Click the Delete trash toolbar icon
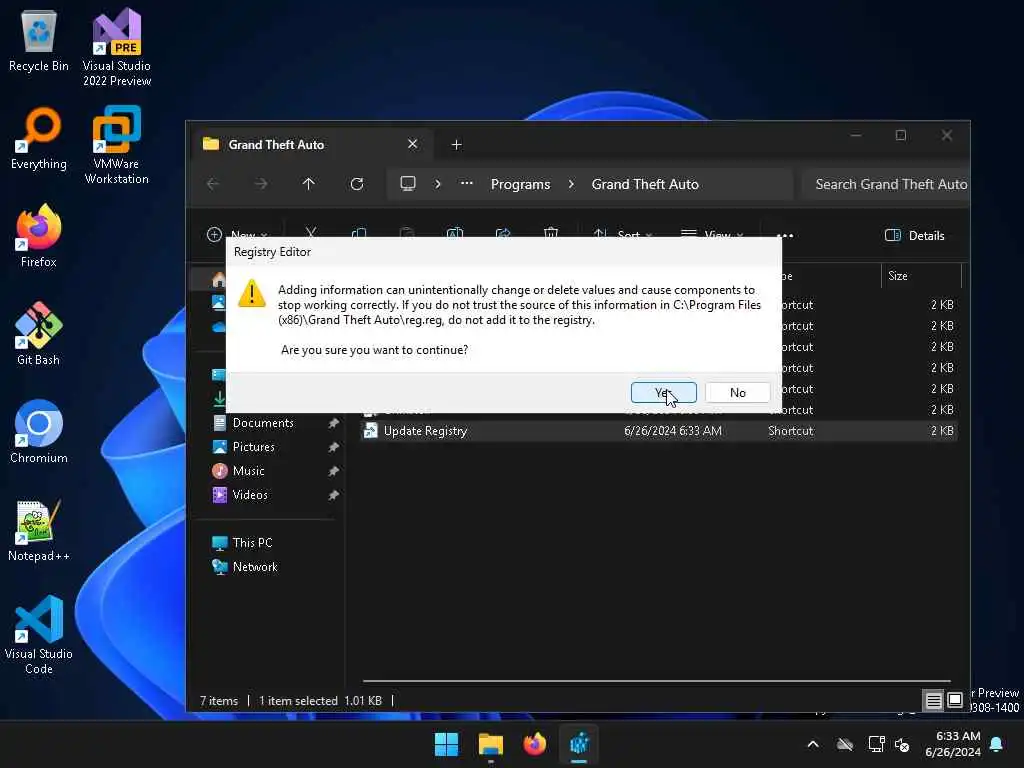Screen dimensions: 1024x768 click(x=551, y=234)
